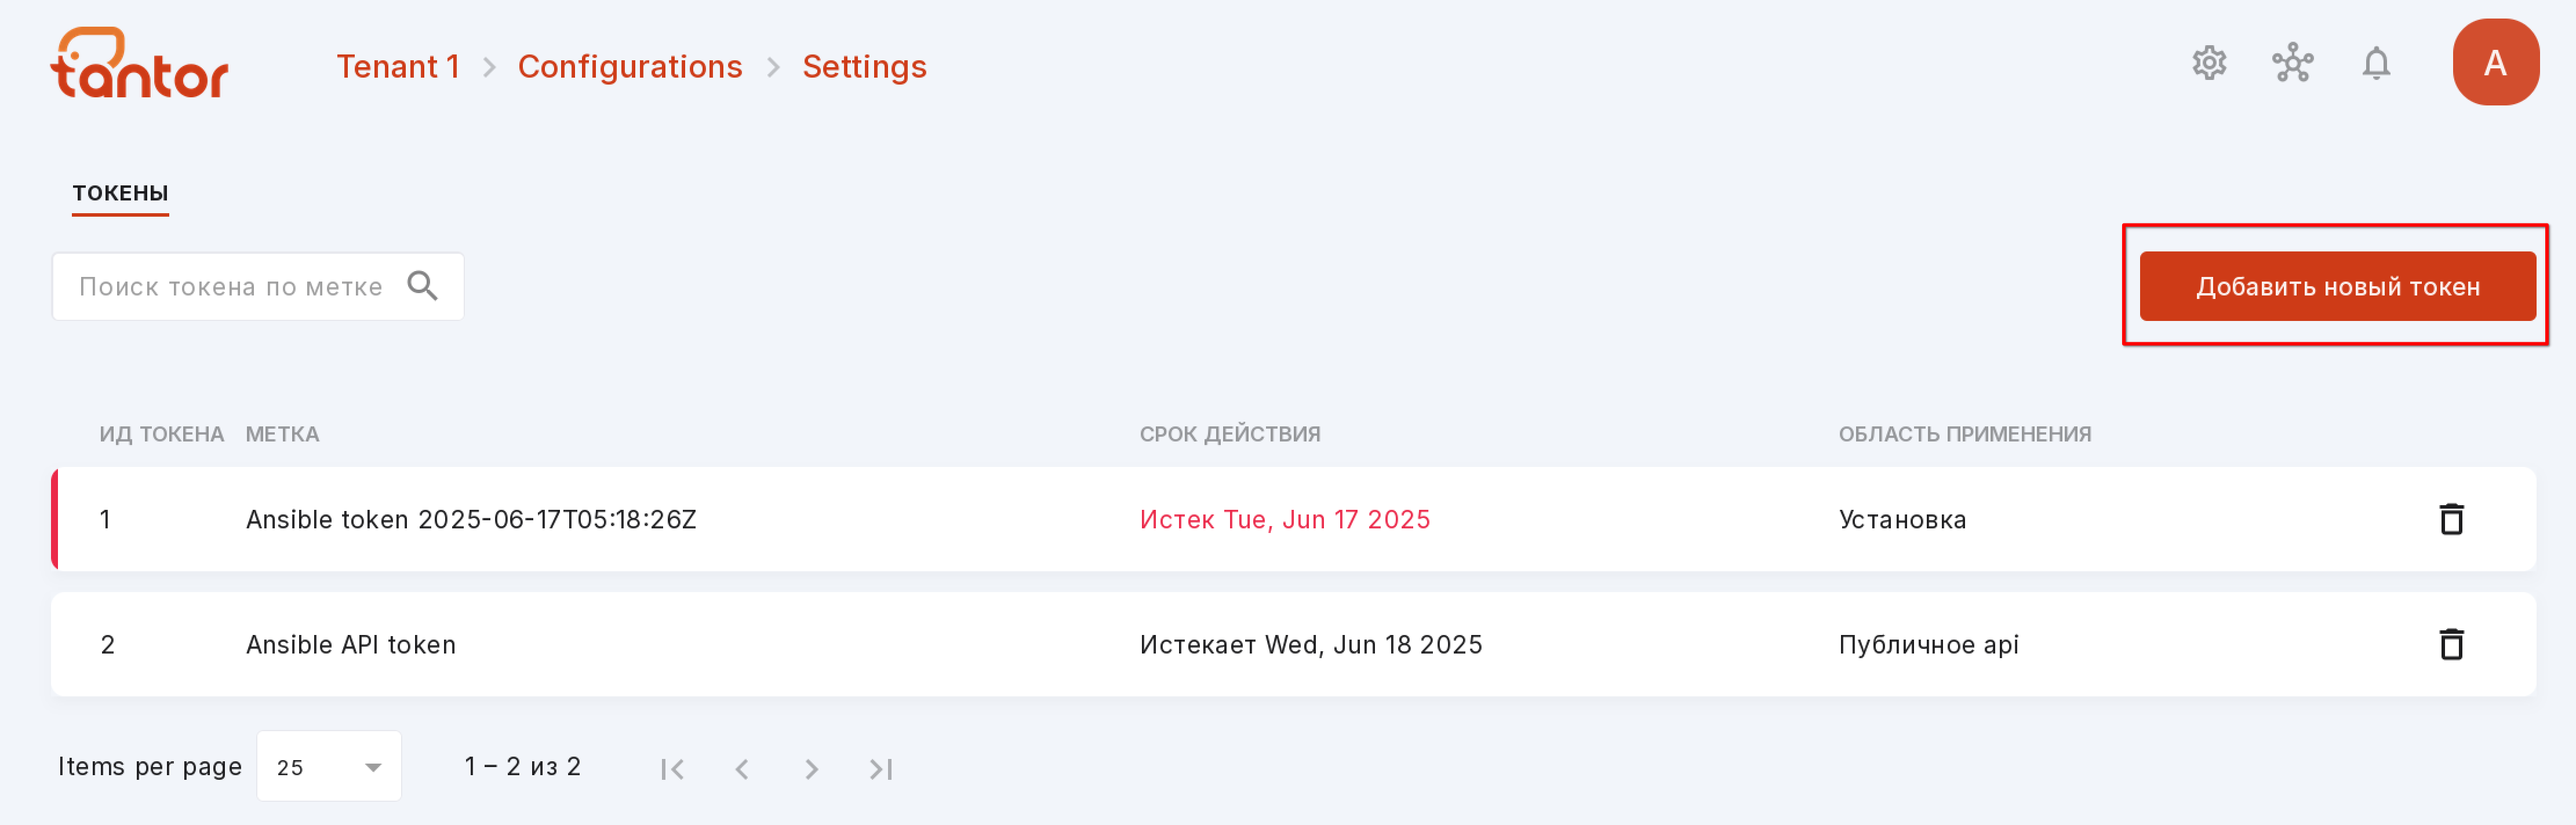
Task: Click the token search magnifier icon
Action: 423,286
